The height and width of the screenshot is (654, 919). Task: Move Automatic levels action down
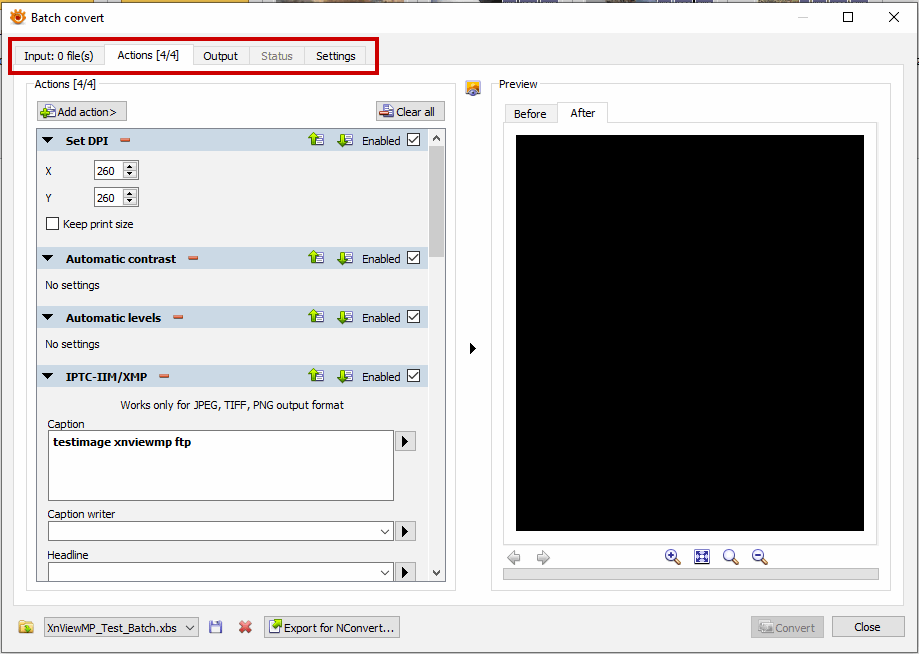(x=345, y=316)
